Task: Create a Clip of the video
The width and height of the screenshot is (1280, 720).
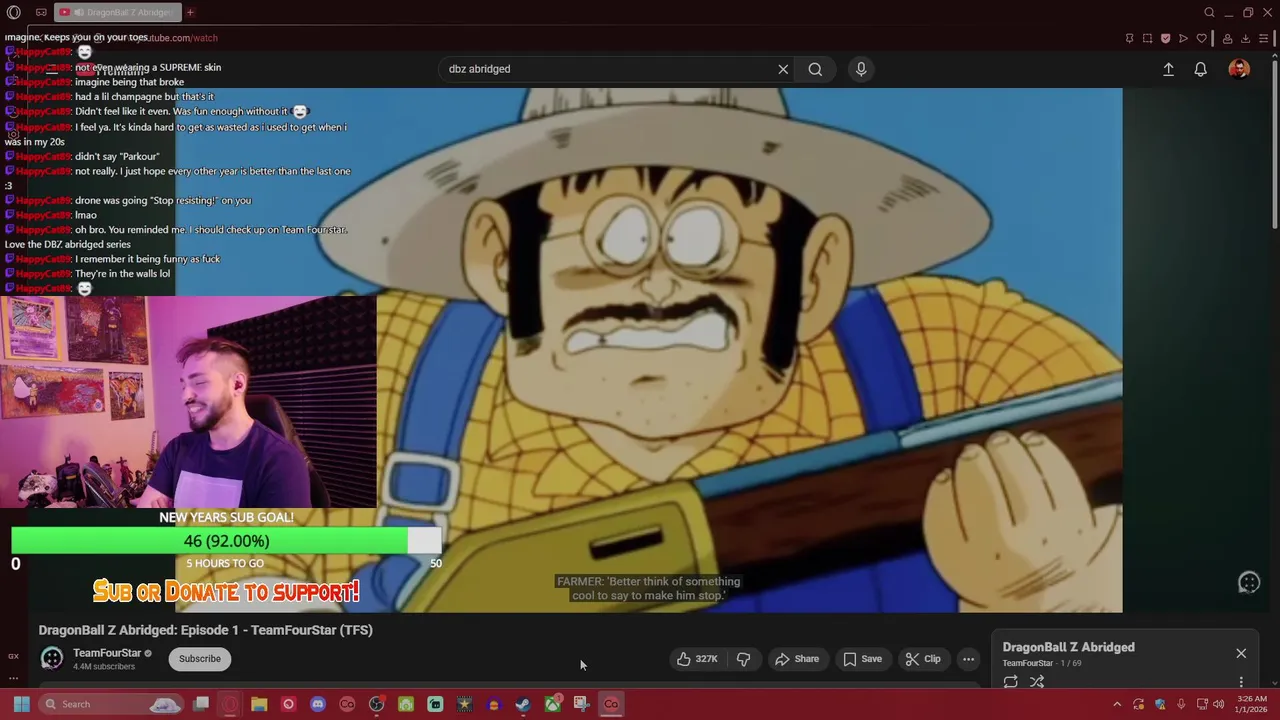Action: [923, 659]
